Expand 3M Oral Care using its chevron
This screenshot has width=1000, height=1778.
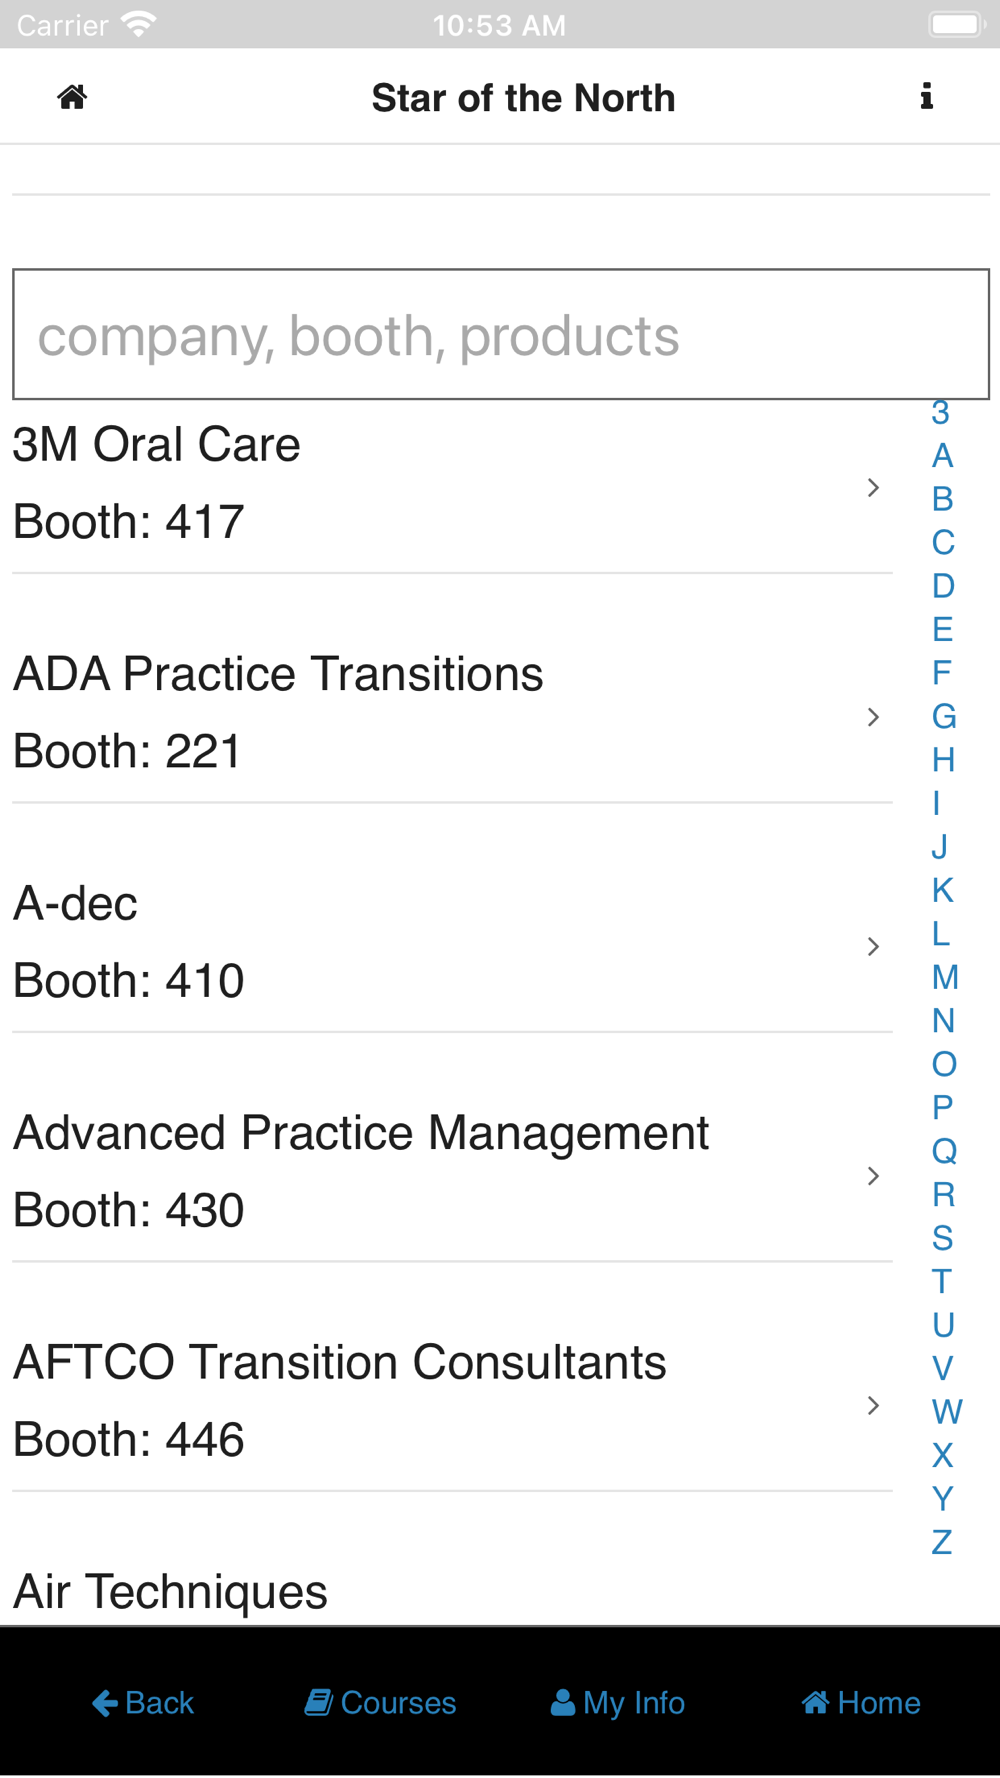(x=873, y=487)
